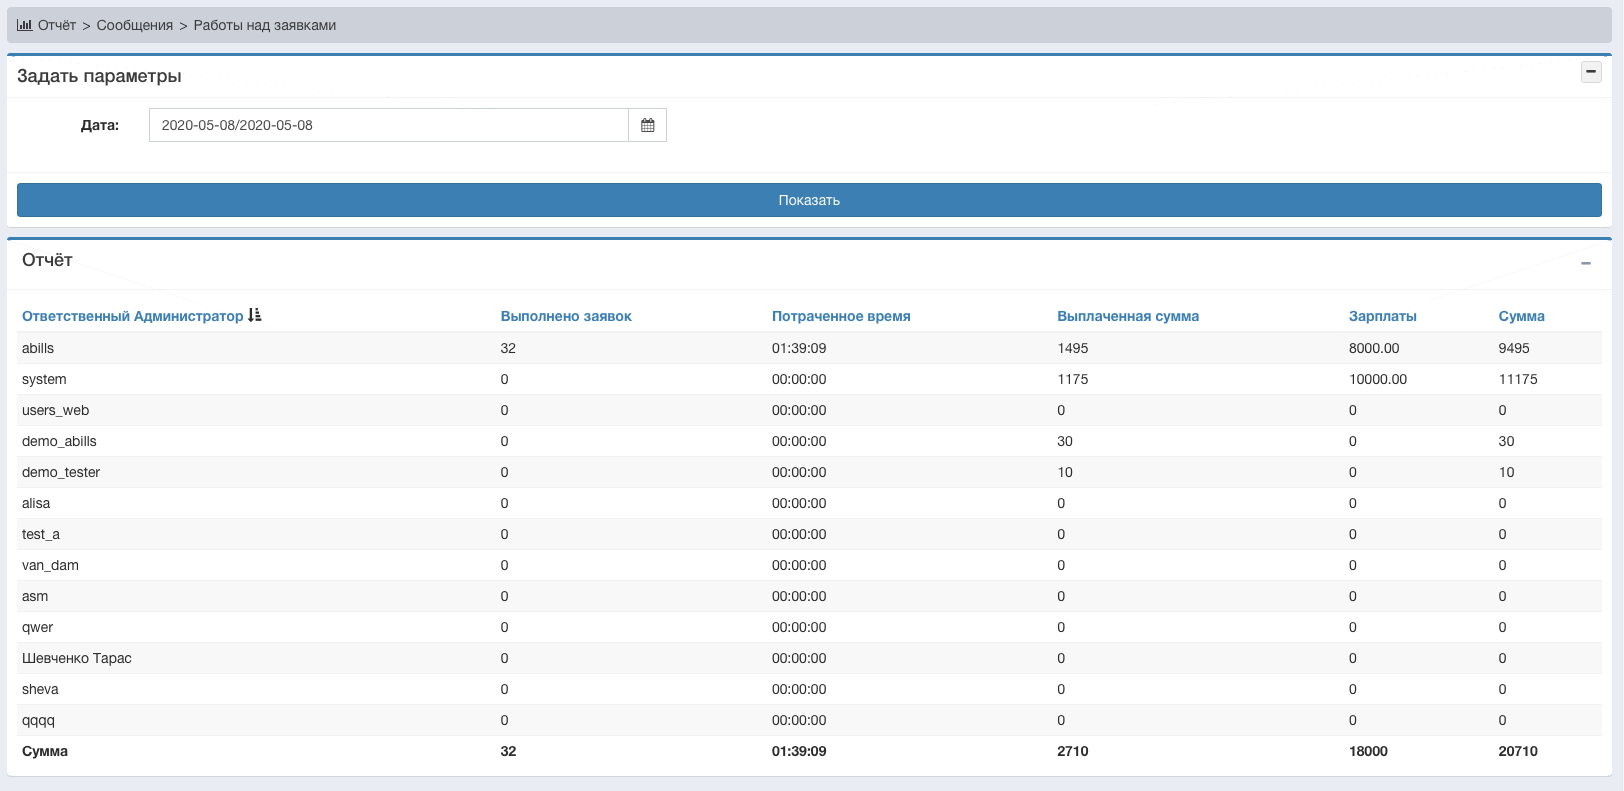Click the Шевченко Тарас row
This screenshot has width=1624, height=791.
[x=77, y=658]
